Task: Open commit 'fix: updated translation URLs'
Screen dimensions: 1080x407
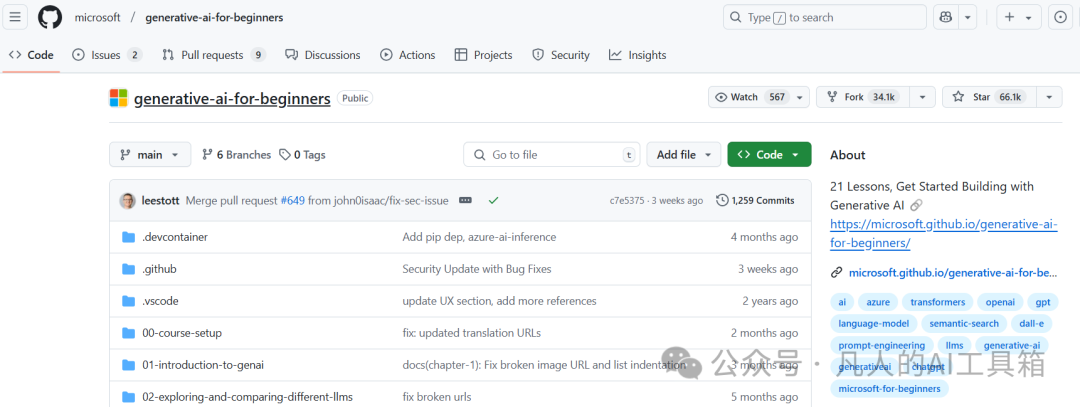Action: pyautogui.click(x=472, y=333)
